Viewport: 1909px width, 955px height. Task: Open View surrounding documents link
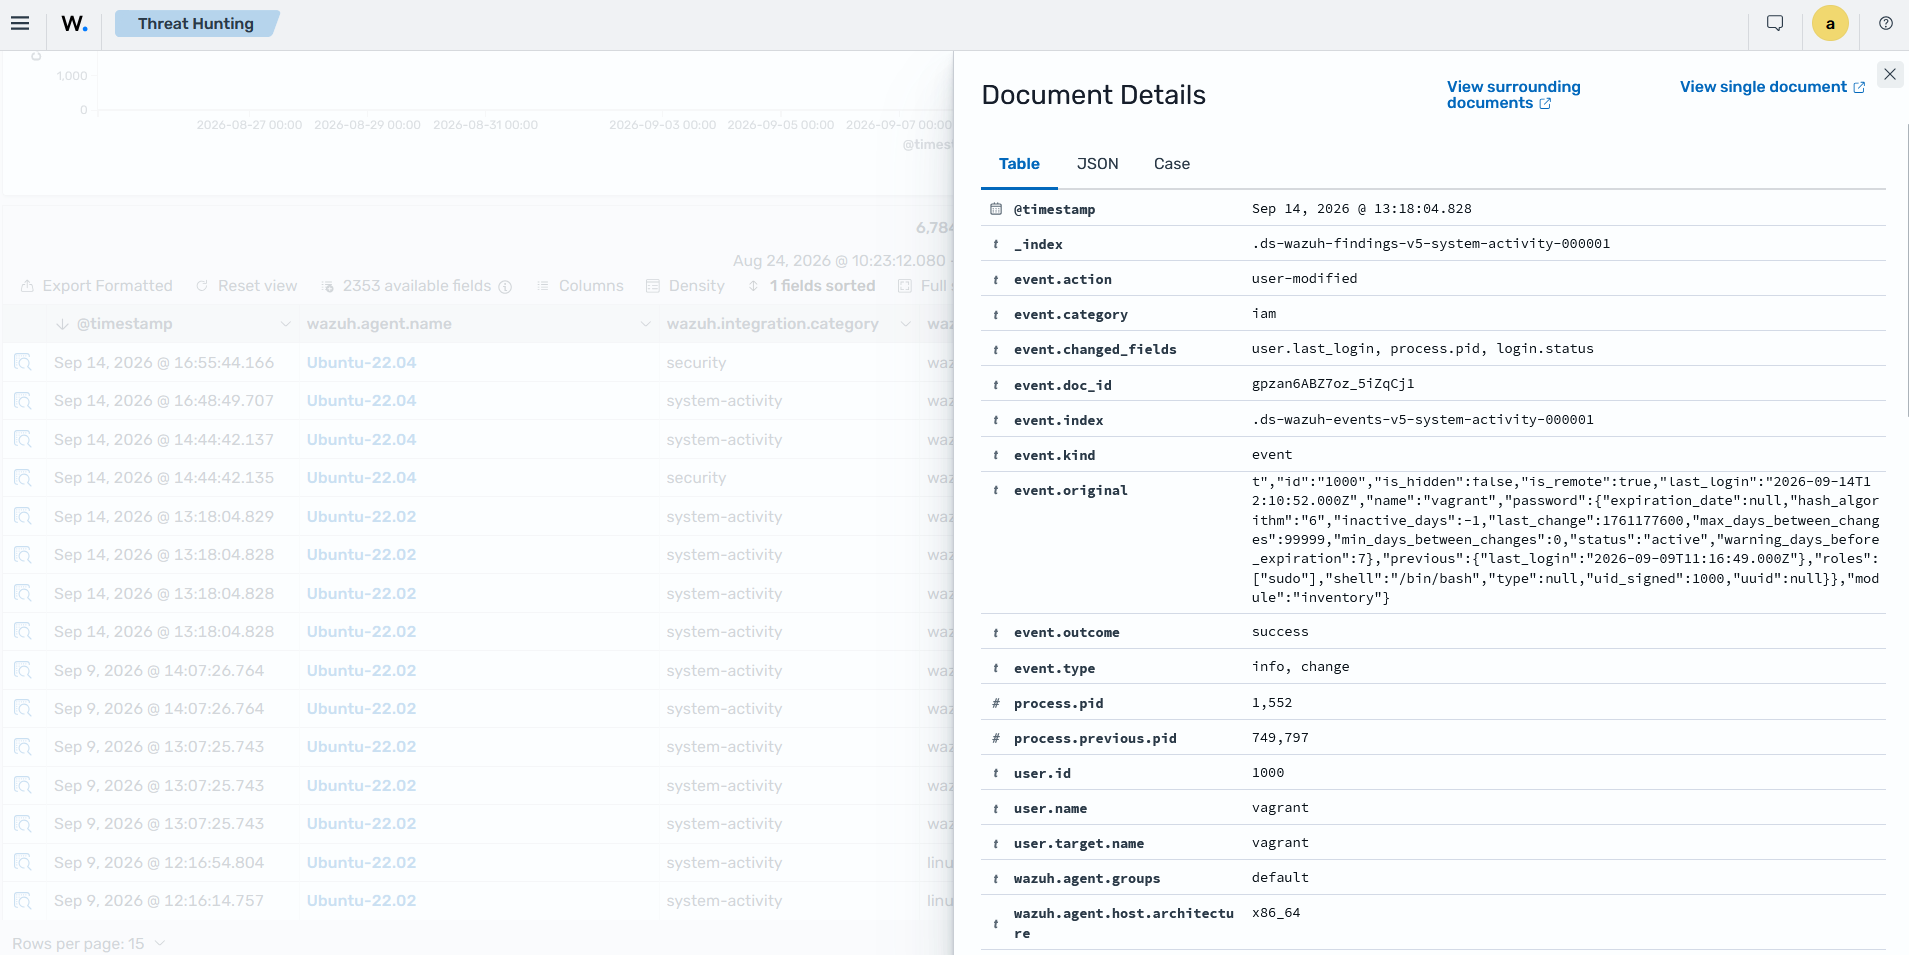1513,95
